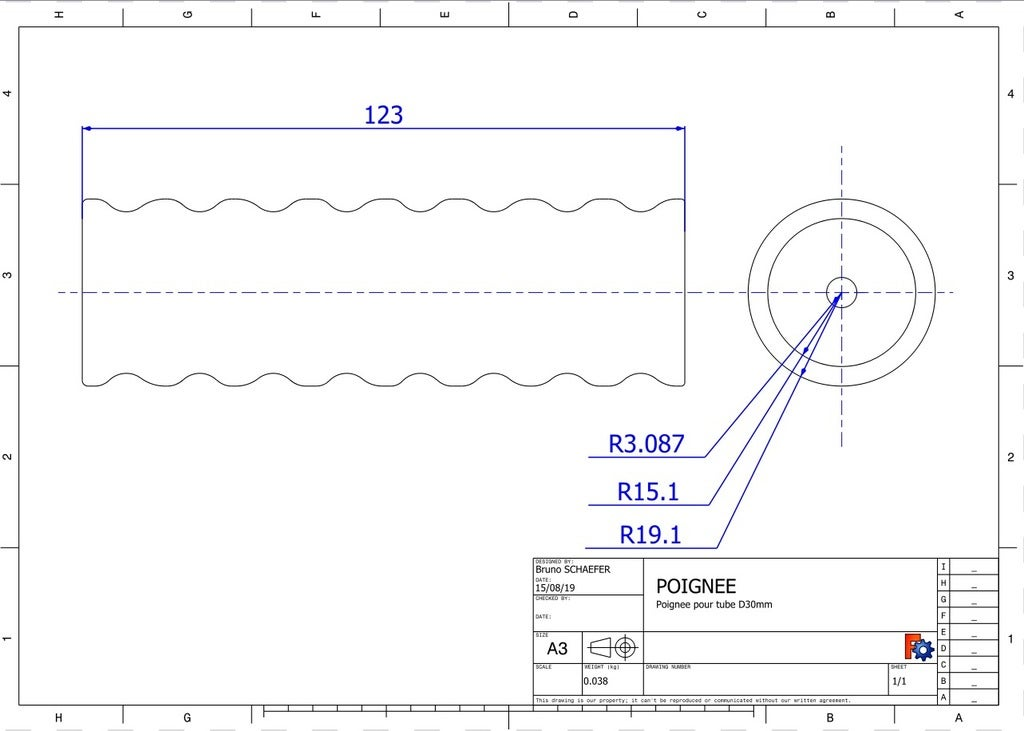1024x731 pixels.
Task: Click the date field 15/08/19
Action: click(556, 588)
